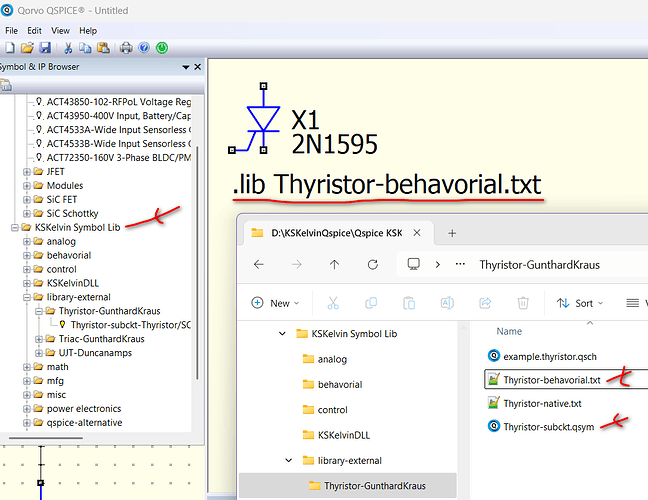The width and height of the screenshot is (648, 500).
Task: Select the math folder in the tree
Action: pyautogui.click(x=57, y=367)
